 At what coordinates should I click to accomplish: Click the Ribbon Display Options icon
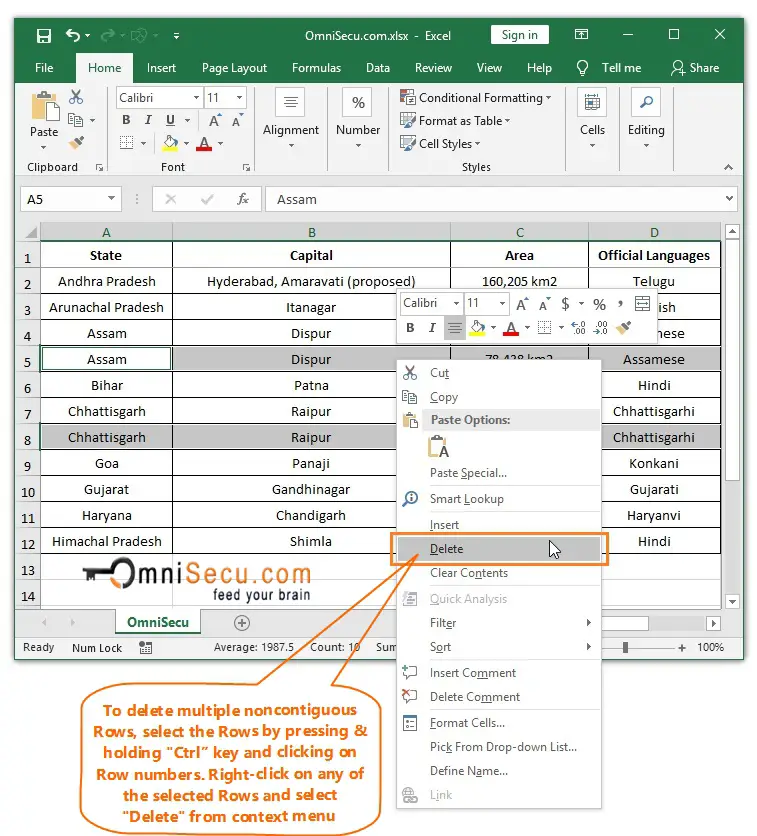click(x=581, y=35)
